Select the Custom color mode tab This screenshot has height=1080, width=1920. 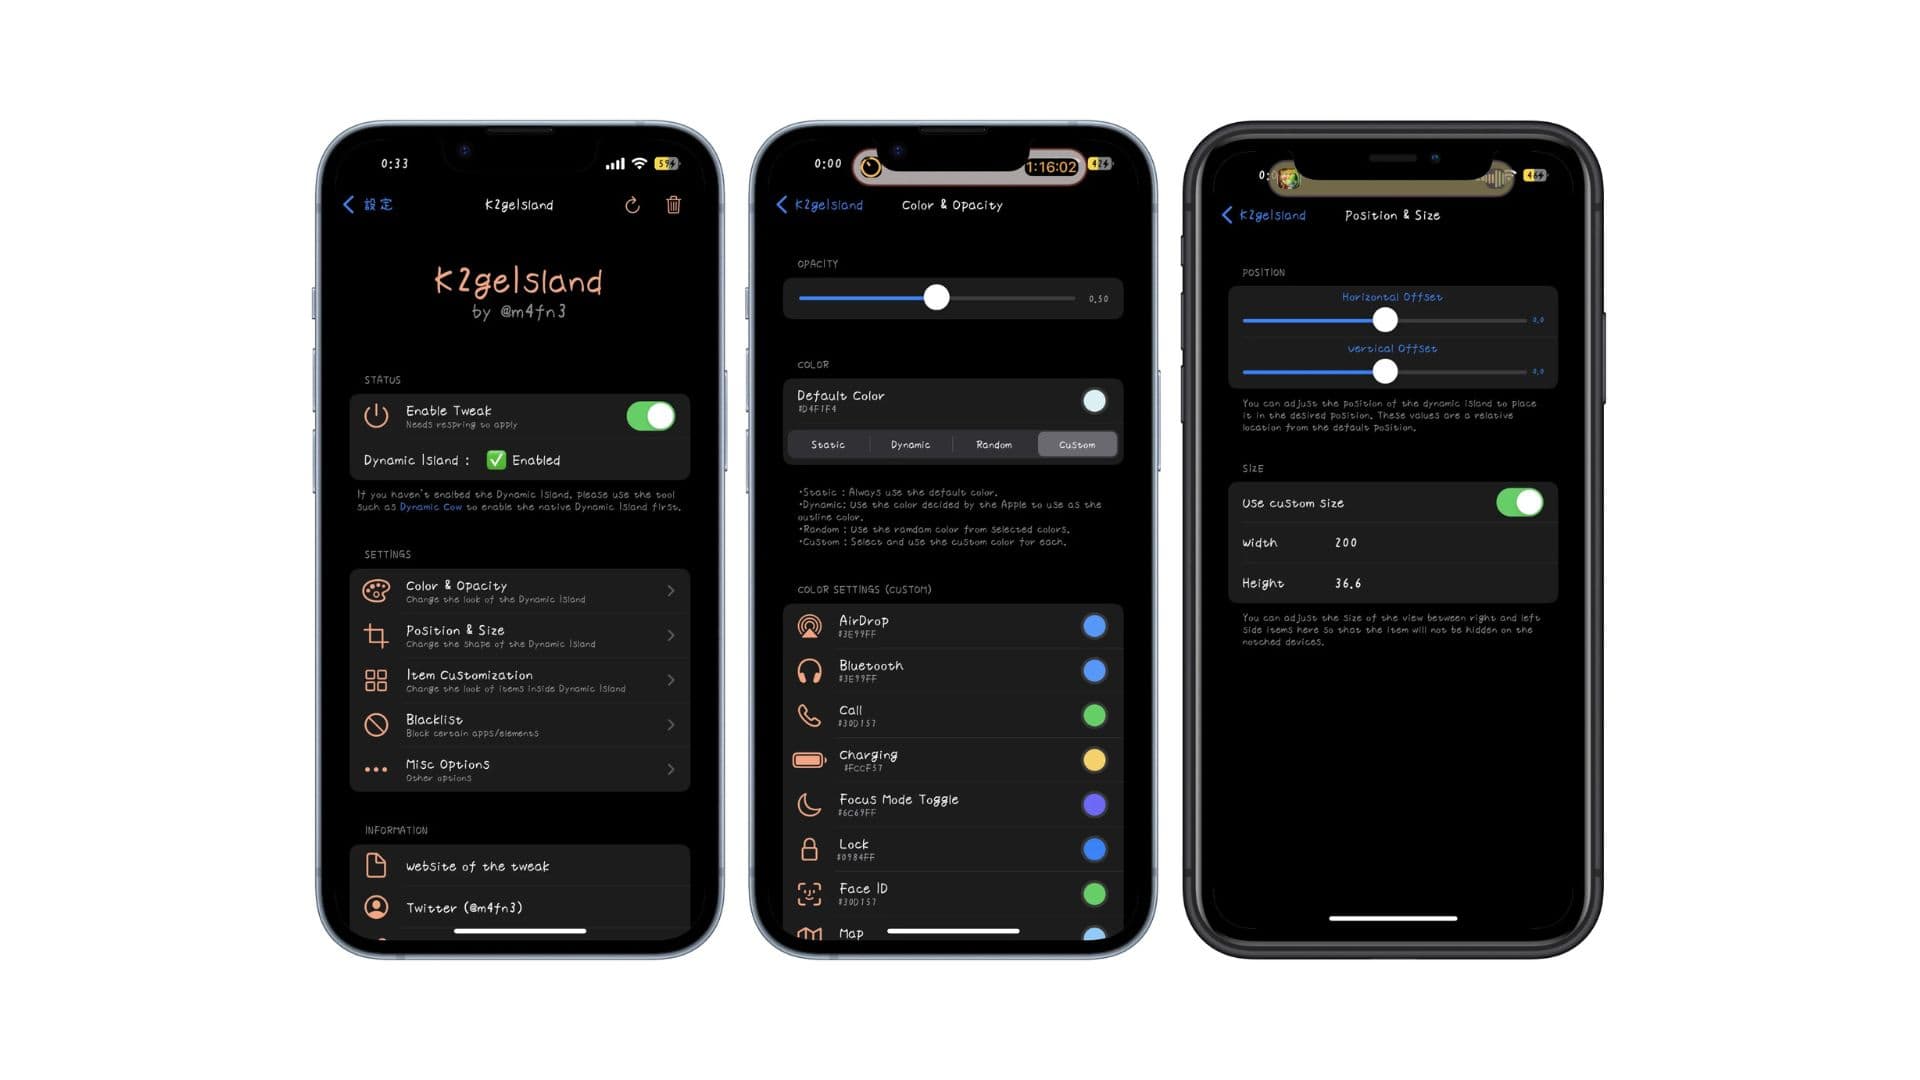(x=1075, y=444)
